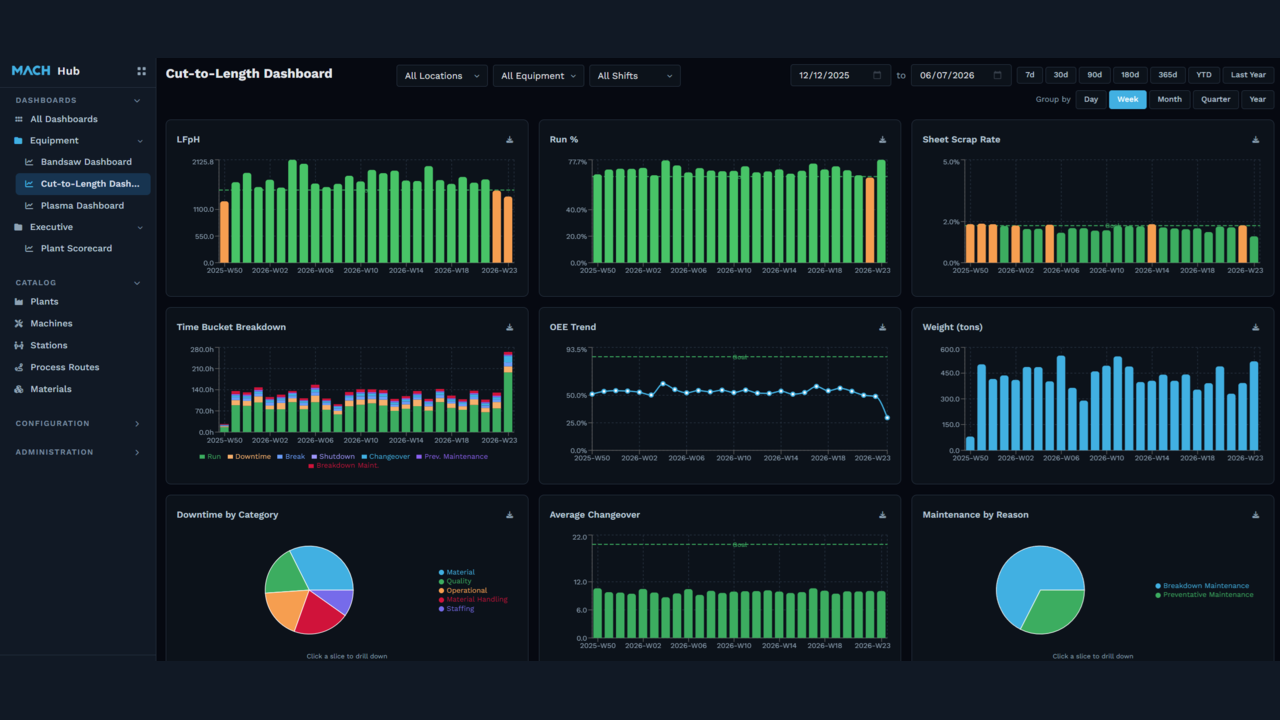
Task: Download the LFpH chart data
Action: [509, 140]
